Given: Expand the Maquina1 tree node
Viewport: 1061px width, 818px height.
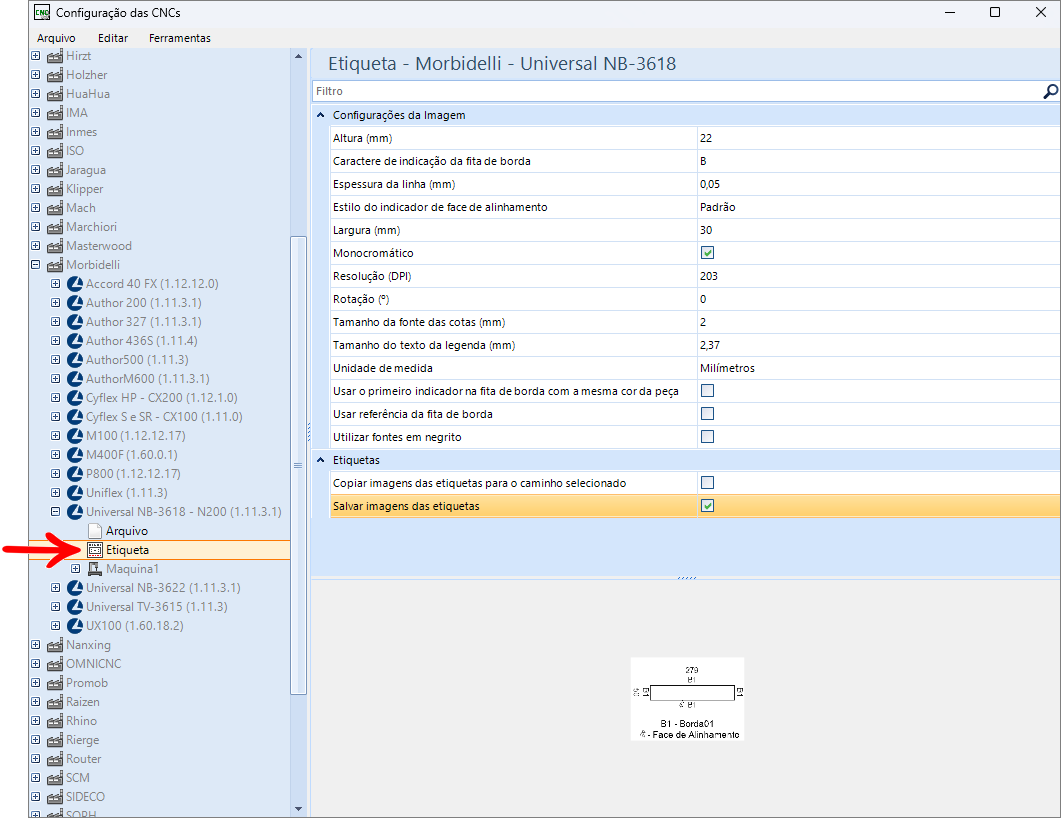Looking at the screenshot, I should click(76, 569).
